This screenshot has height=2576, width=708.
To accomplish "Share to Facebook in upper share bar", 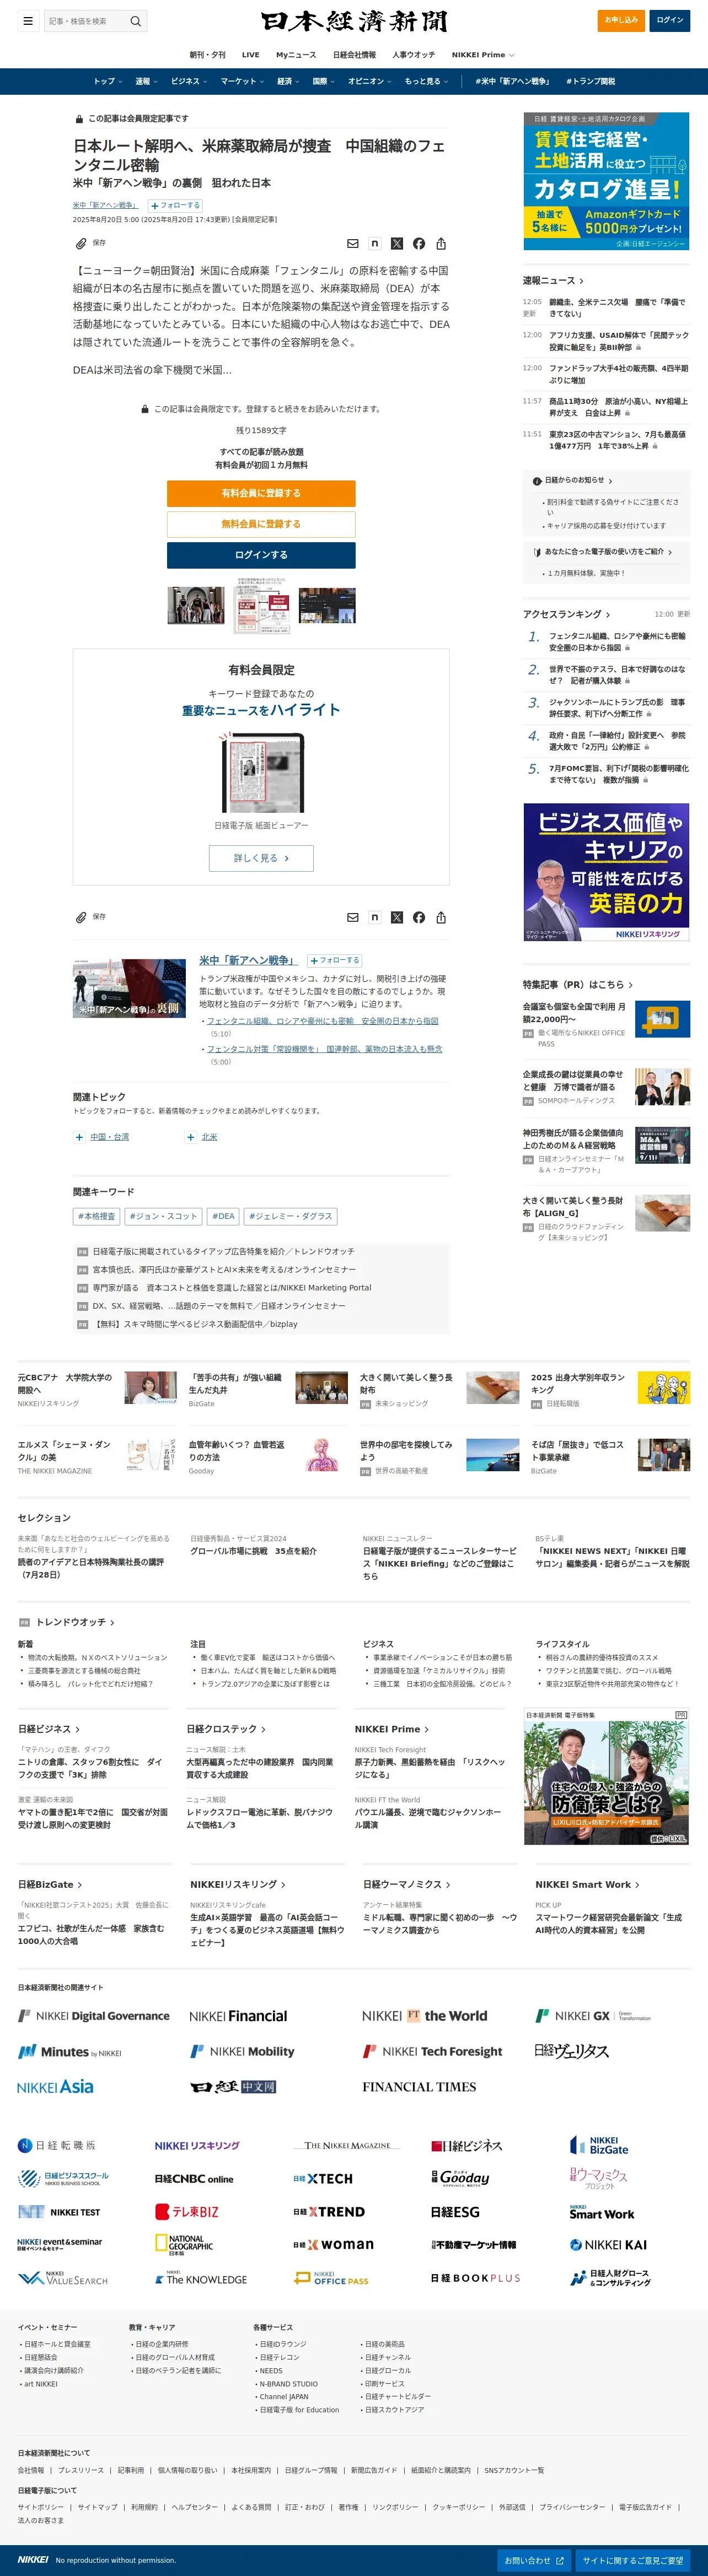I will (419, 243).
